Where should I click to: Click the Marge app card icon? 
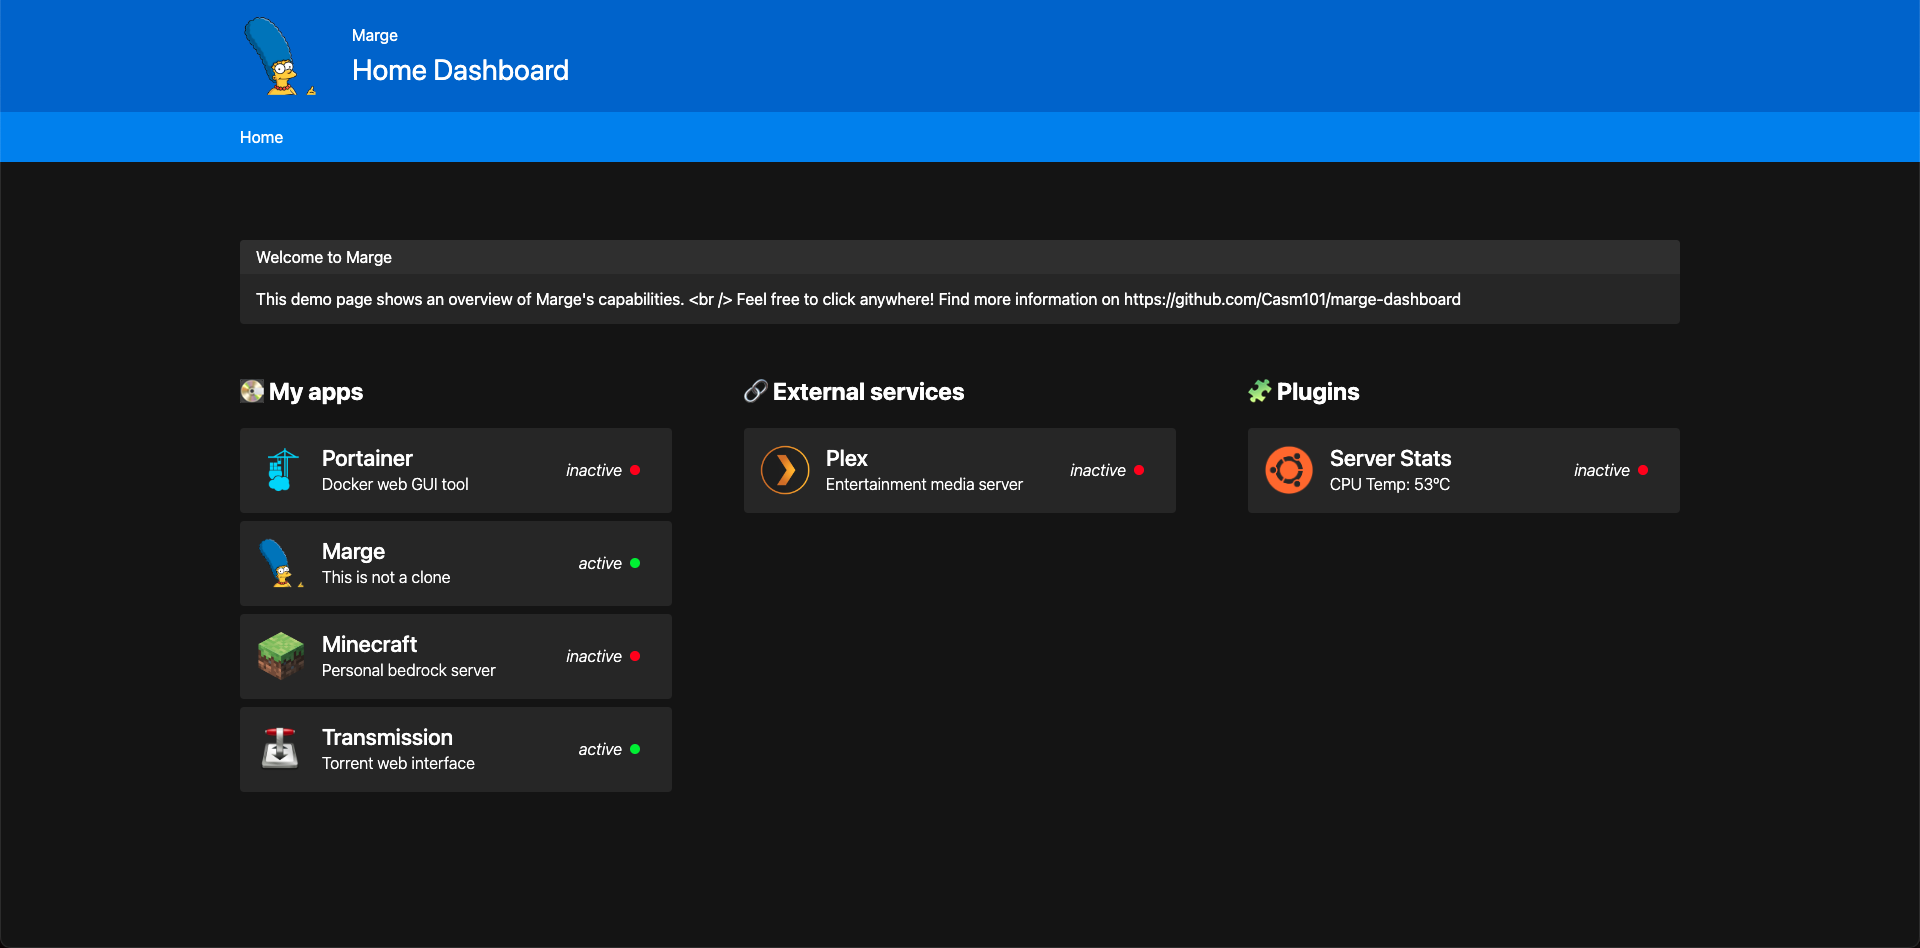tap(281, 563)
